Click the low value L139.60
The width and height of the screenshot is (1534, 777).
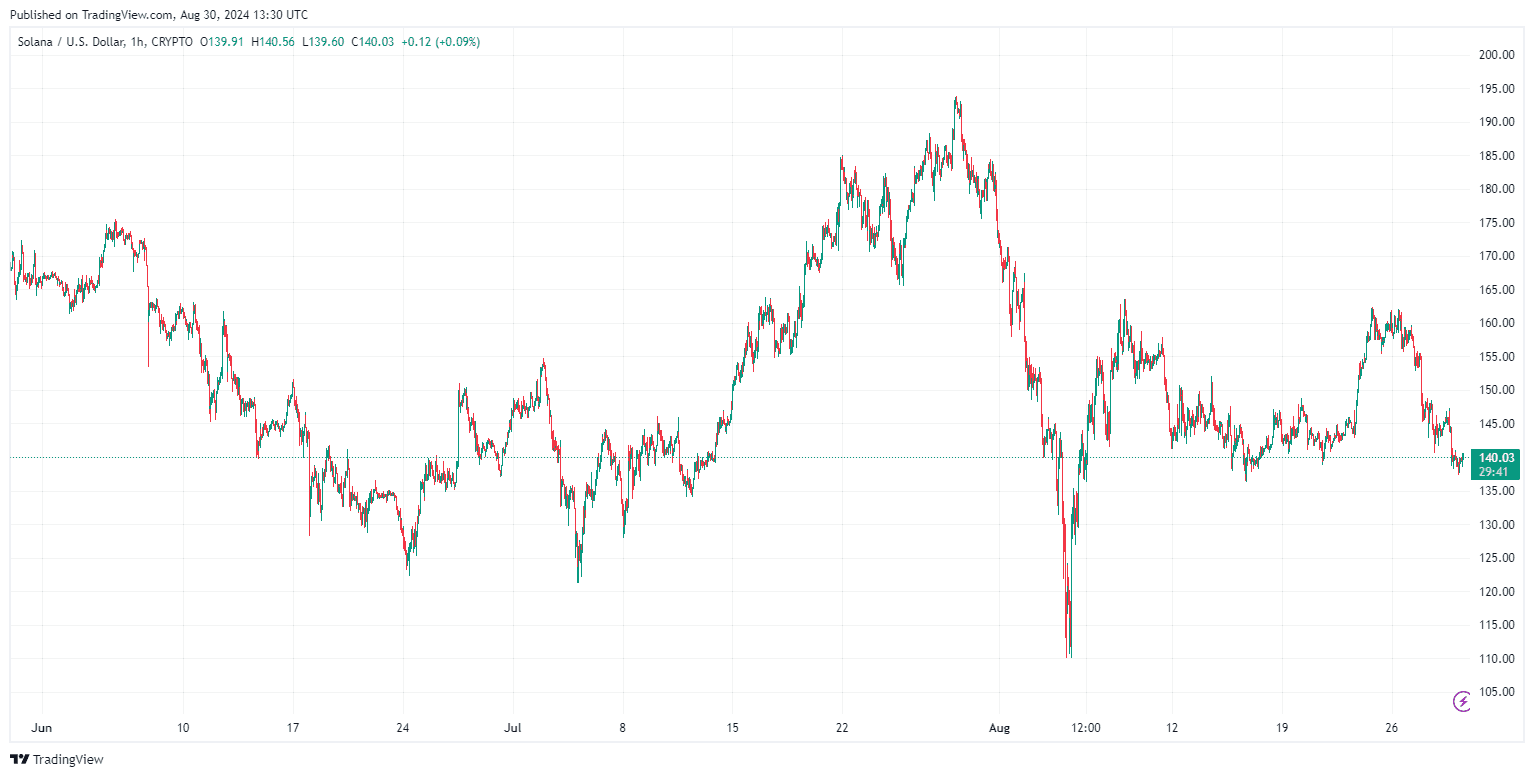pyautogui.click(x=322, y=42)
